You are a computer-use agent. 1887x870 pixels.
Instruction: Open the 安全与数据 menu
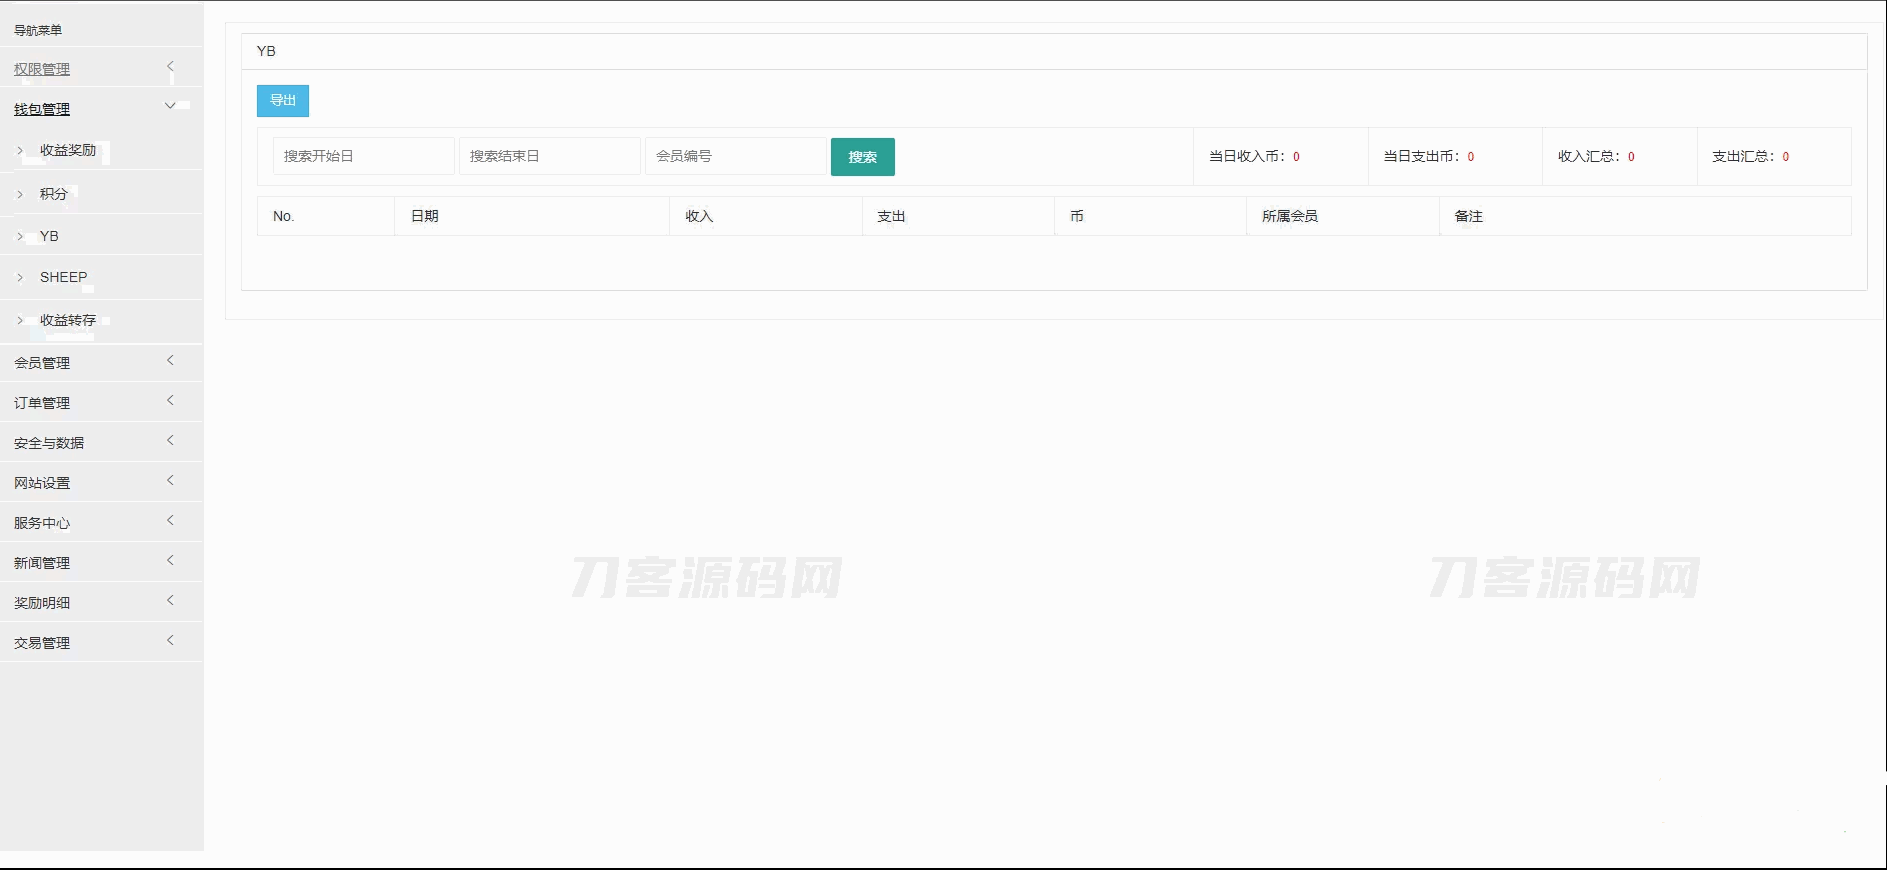(49, 443)
